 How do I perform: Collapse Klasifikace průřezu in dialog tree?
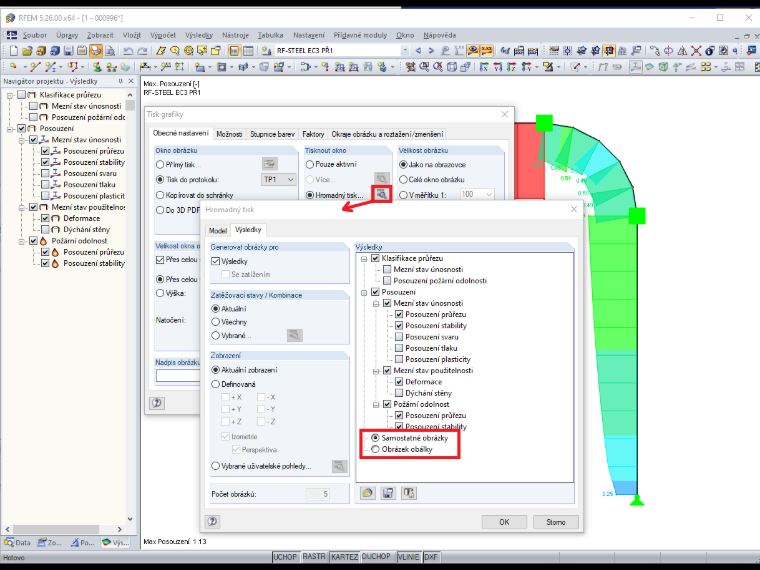tap(364, 258)
